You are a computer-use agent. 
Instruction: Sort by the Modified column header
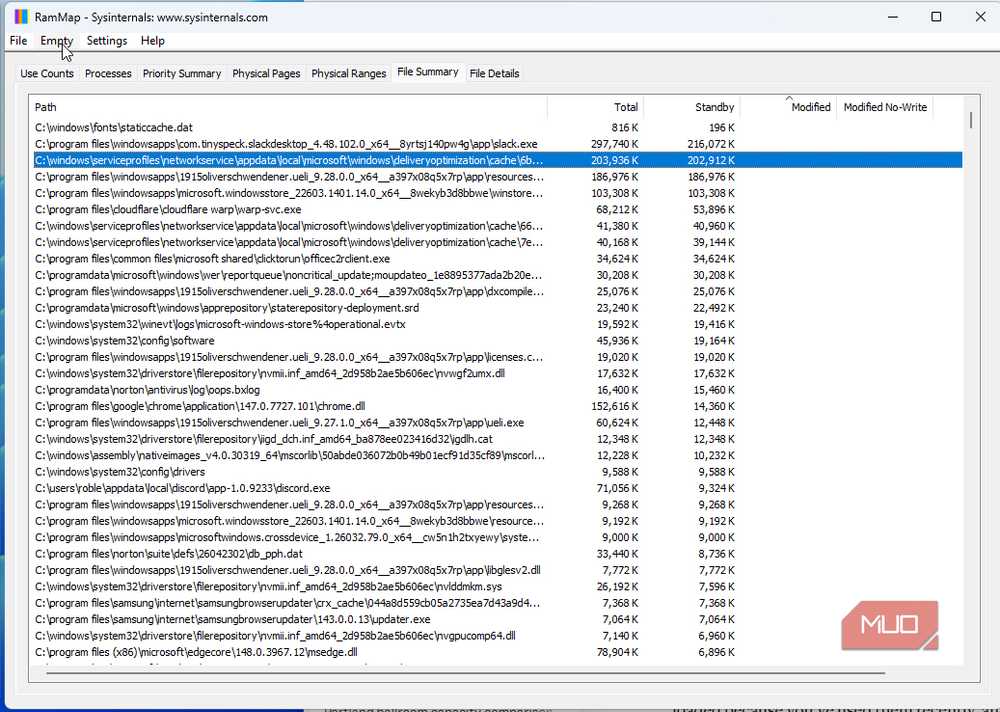(x=788, y=107)
